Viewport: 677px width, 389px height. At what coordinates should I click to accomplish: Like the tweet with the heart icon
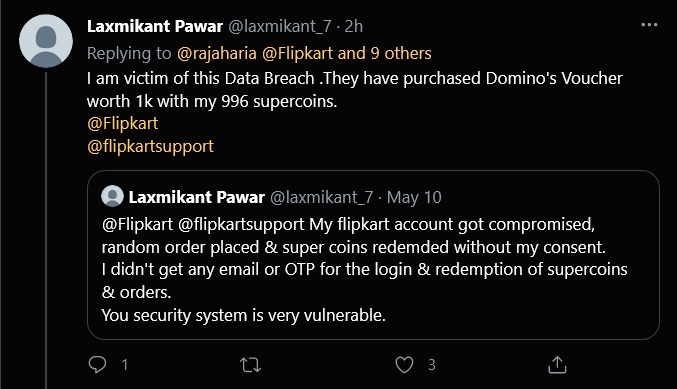(x=405, y=365)
